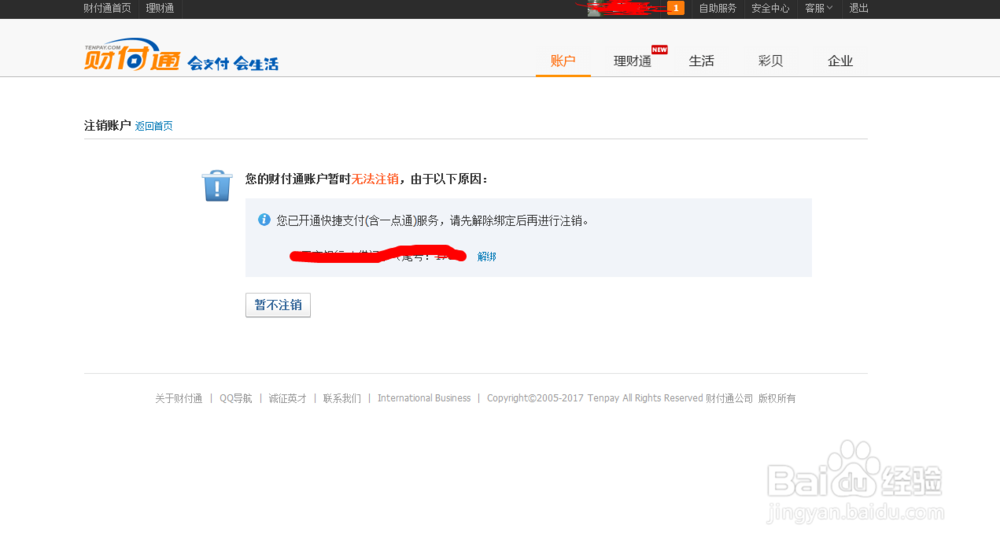Click the 返回首页 link
Viewport: 1000px width, 547px height.
point(154,126)
